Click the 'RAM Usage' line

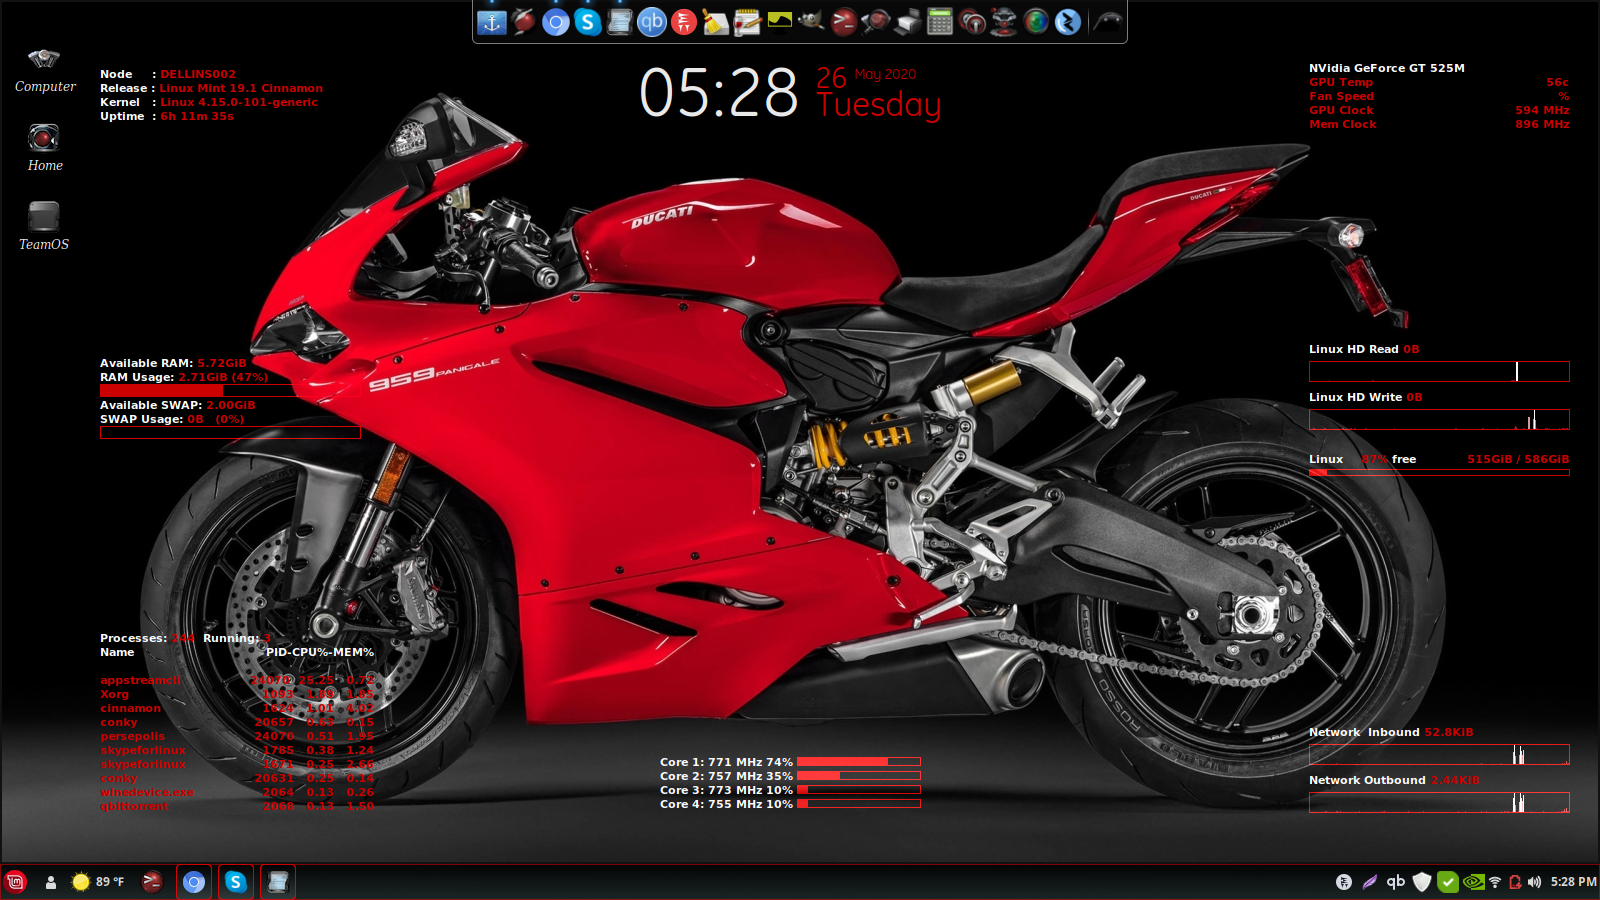(184, 377)
